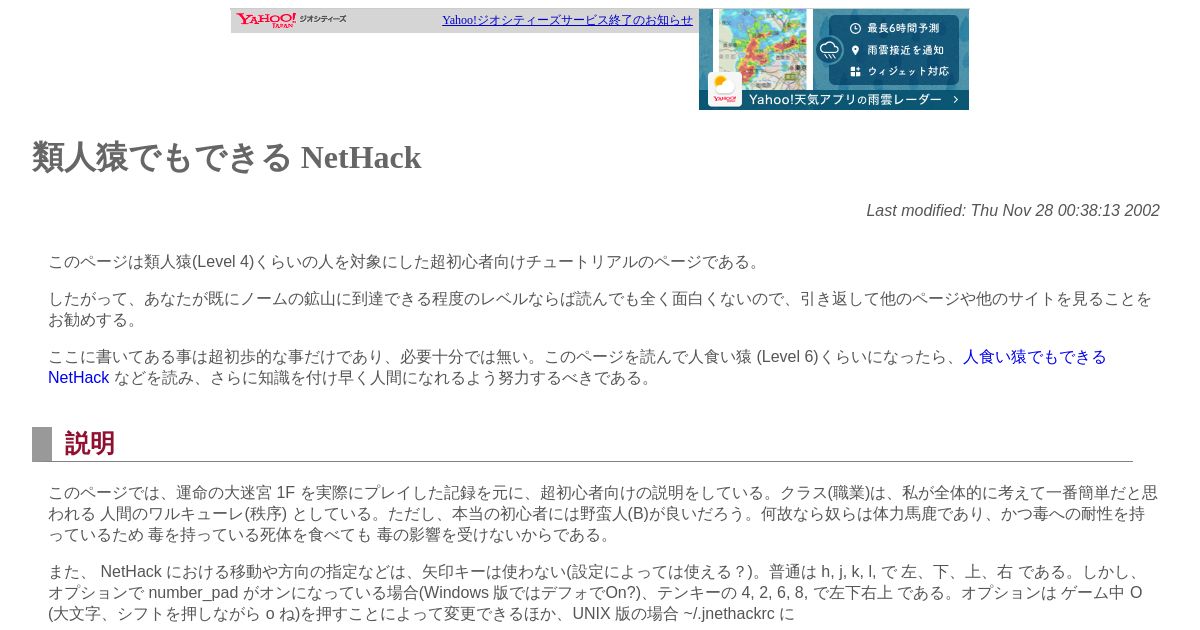
Task: Click the paragraph starting したがって、あなたが既に
Action: 600,309
